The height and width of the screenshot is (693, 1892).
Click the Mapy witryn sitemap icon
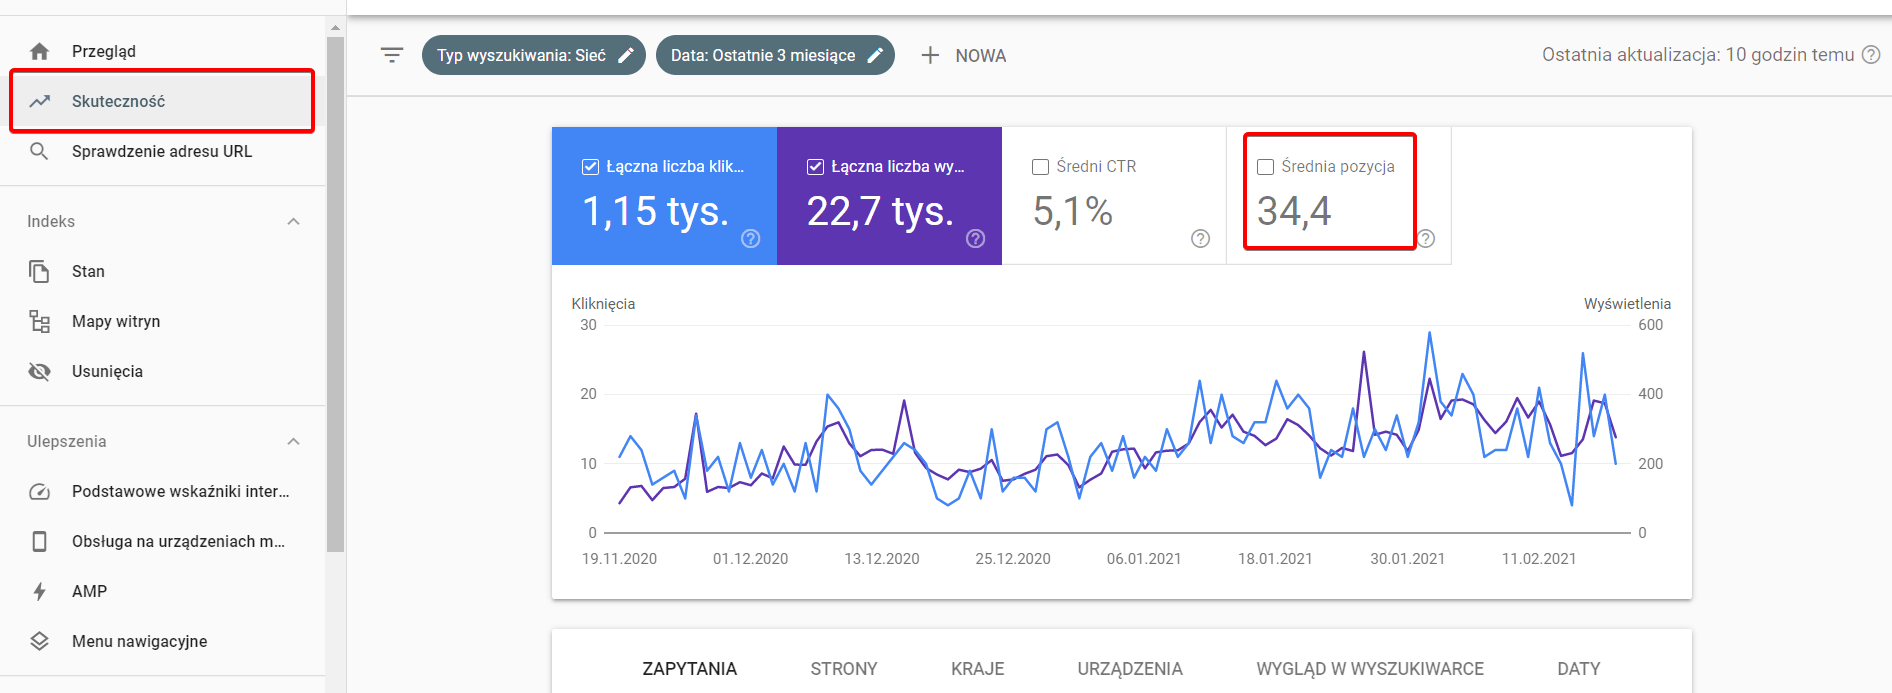[39, 321]
